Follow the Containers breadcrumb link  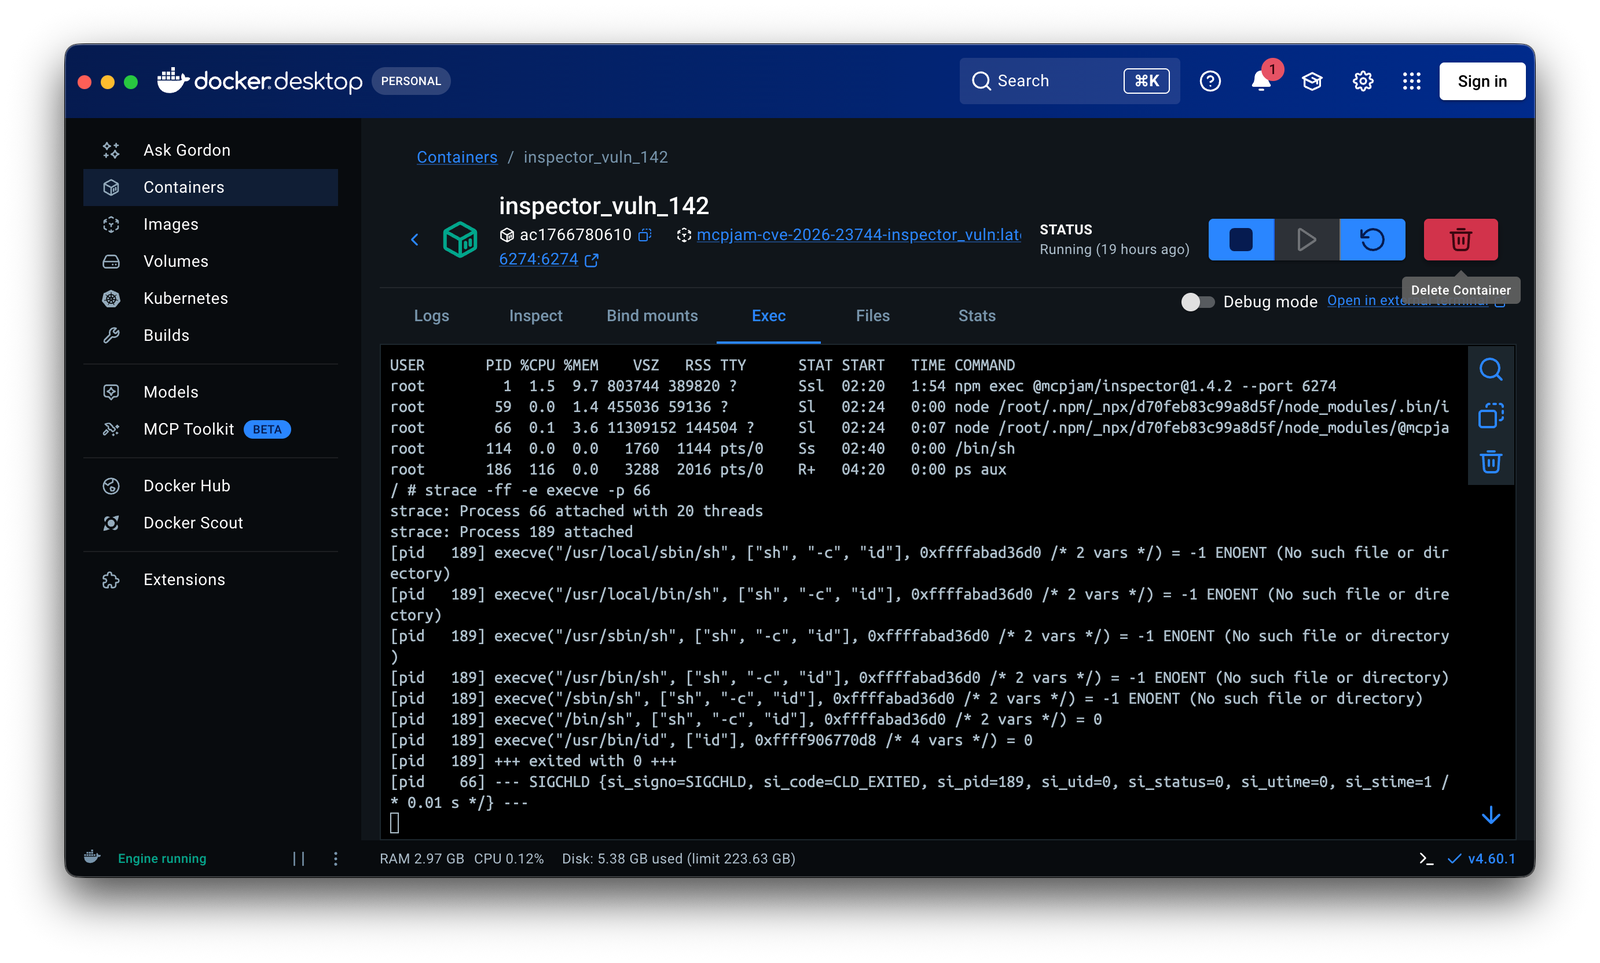coord(457,157)
